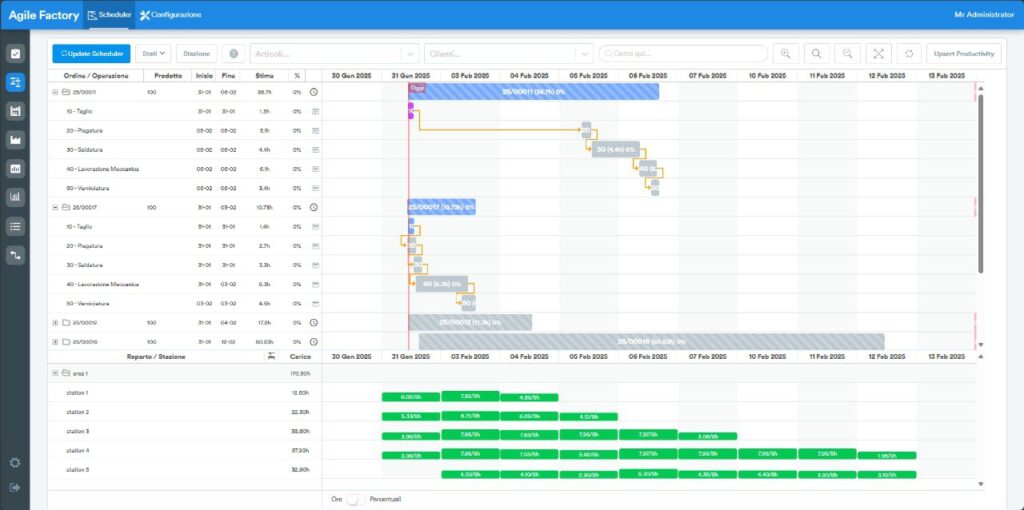Click the Upsert Productivity button
The height and width of the screenshot is (510, 1024).
click(964, 54)
